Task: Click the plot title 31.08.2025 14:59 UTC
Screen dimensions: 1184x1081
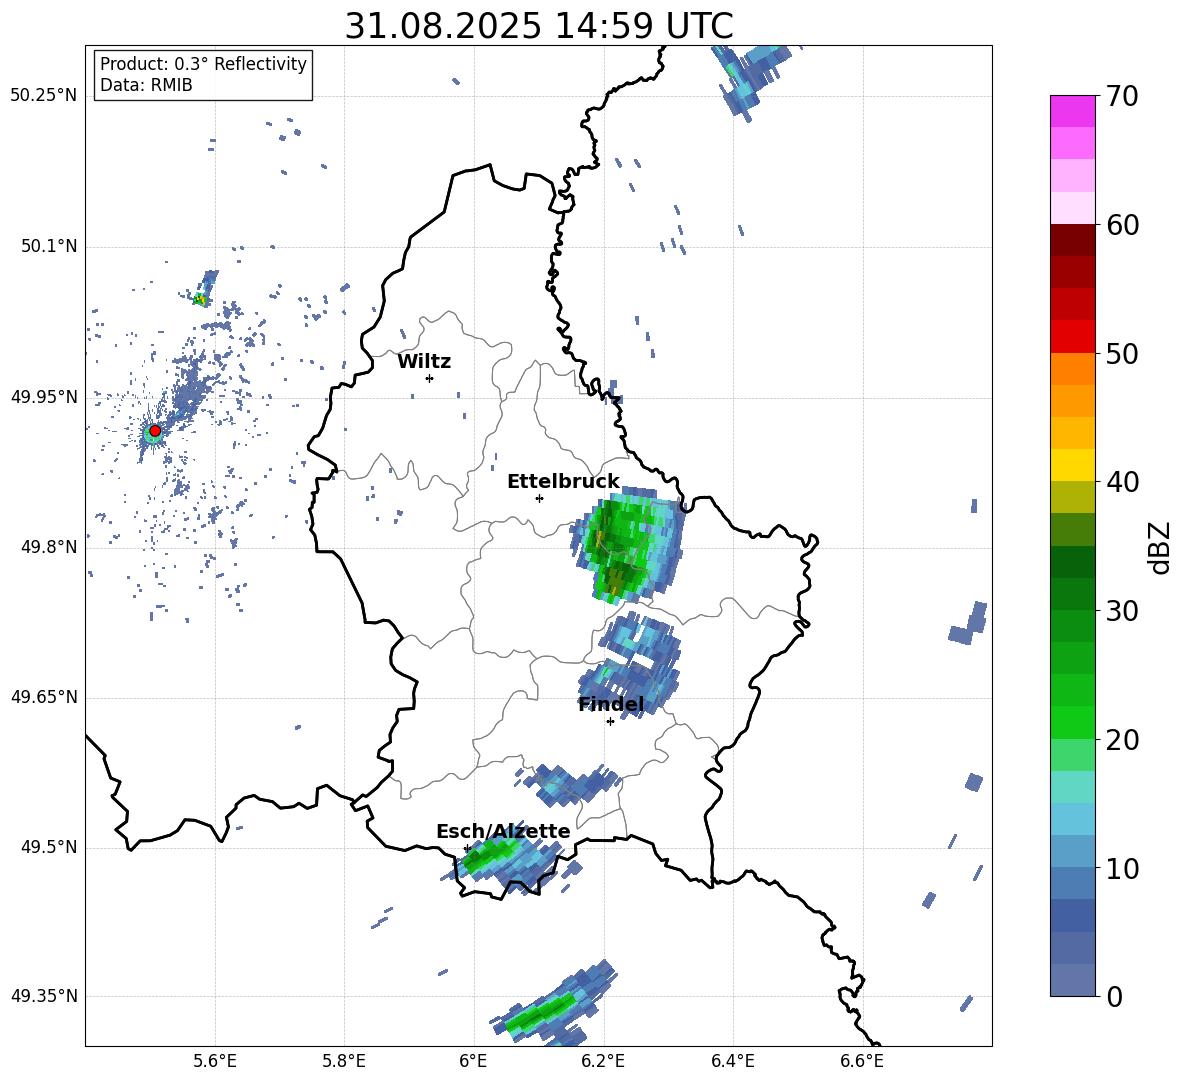Action: pyautogui.click(x=539, y=26)
